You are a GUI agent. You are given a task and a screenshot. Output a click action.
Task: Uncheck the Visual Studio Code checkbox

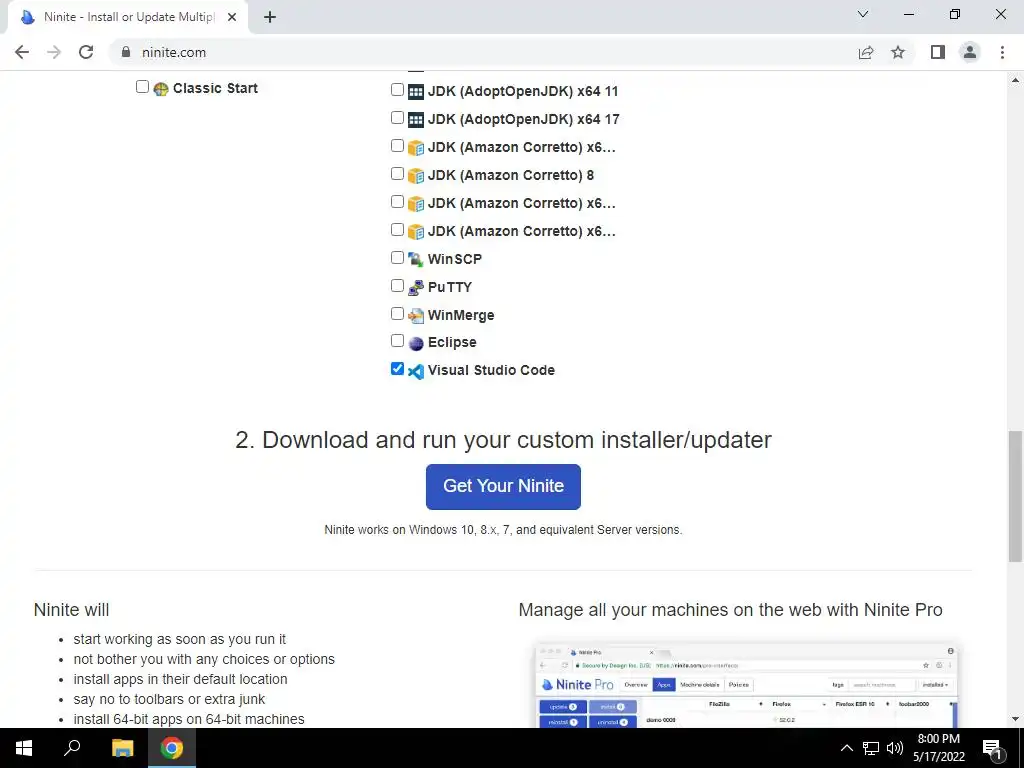tap(397, 369)
